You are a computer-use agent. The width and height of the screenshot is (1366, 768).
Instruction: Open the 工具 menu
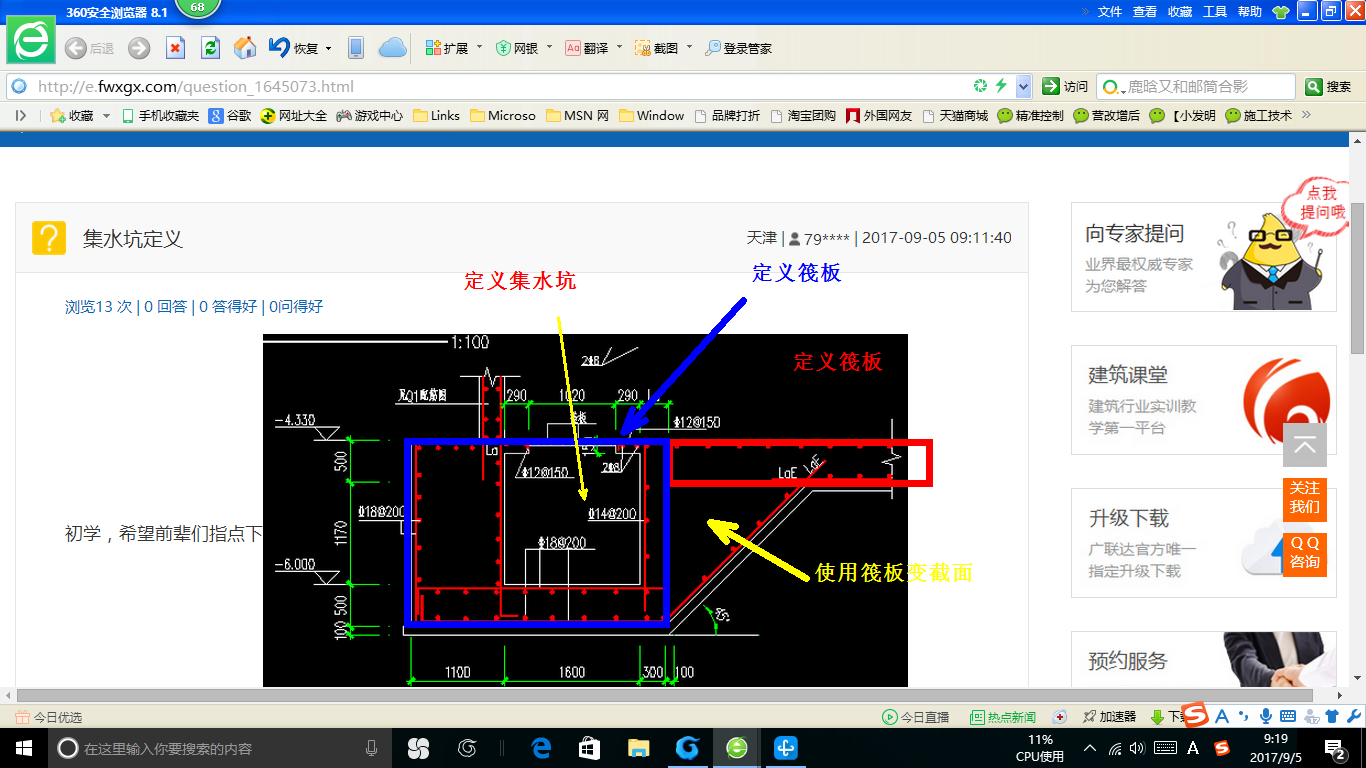[x=1215, y=12]
